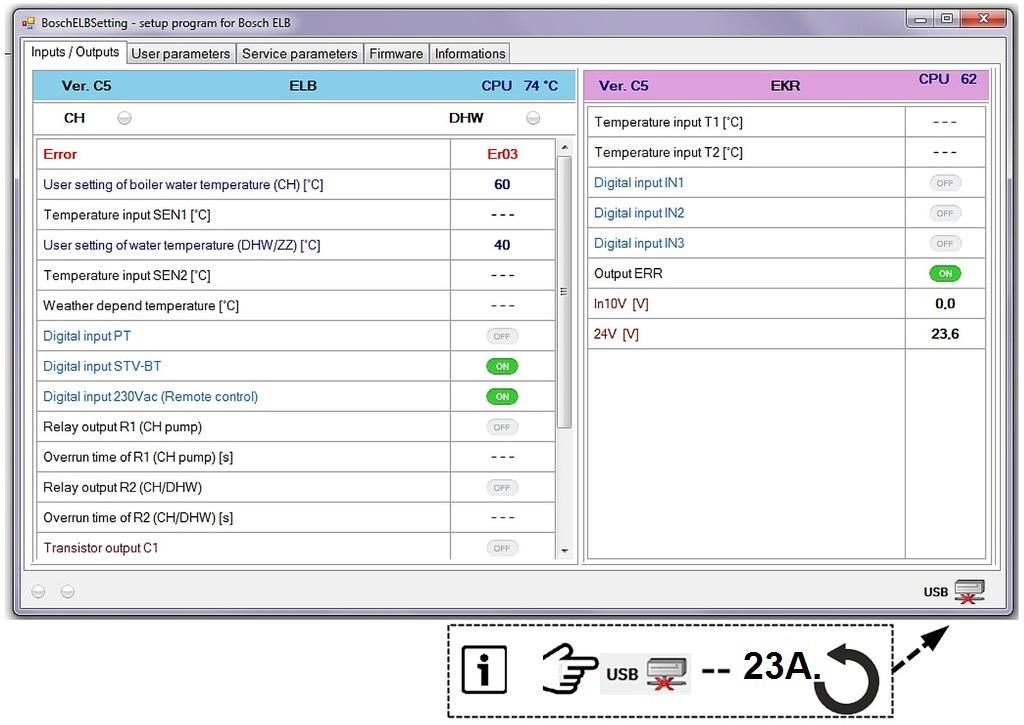Click the second round indicator in the status bar
The image size is (1024, 725).
point(67,592)
